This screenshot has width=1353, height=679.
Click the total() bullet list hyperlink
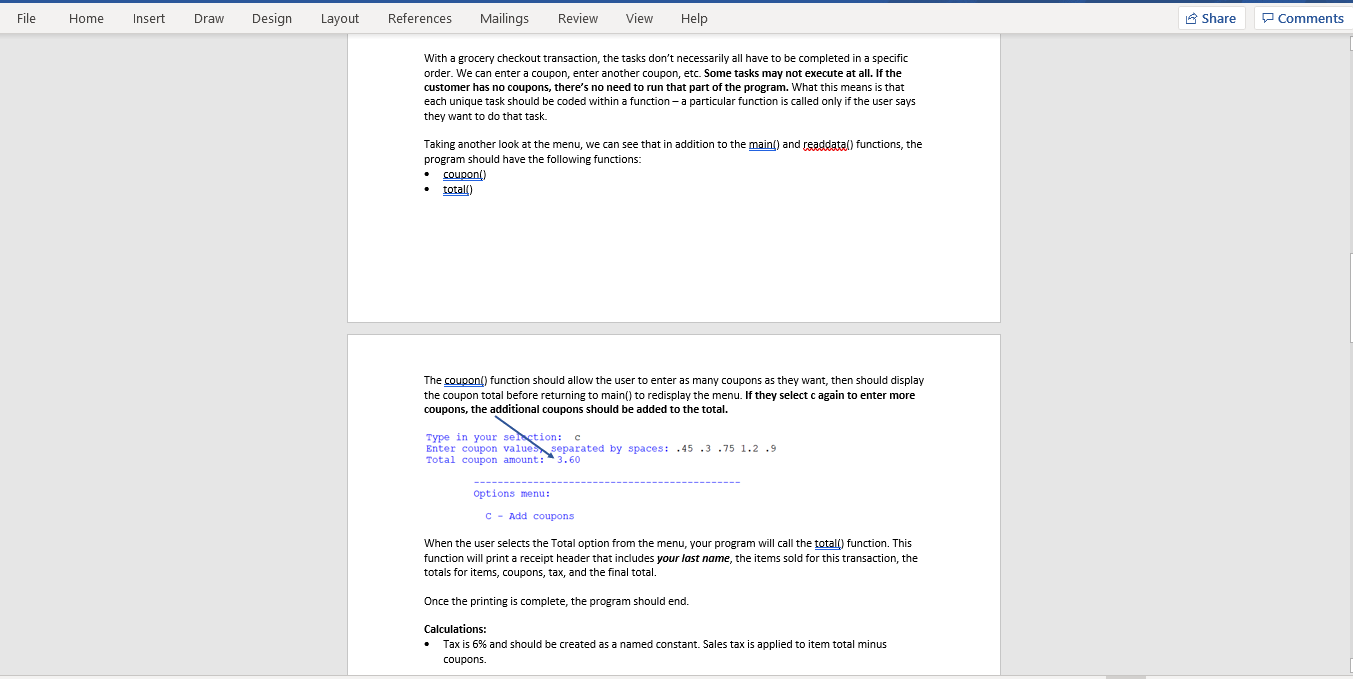click(x=455, y=189)
